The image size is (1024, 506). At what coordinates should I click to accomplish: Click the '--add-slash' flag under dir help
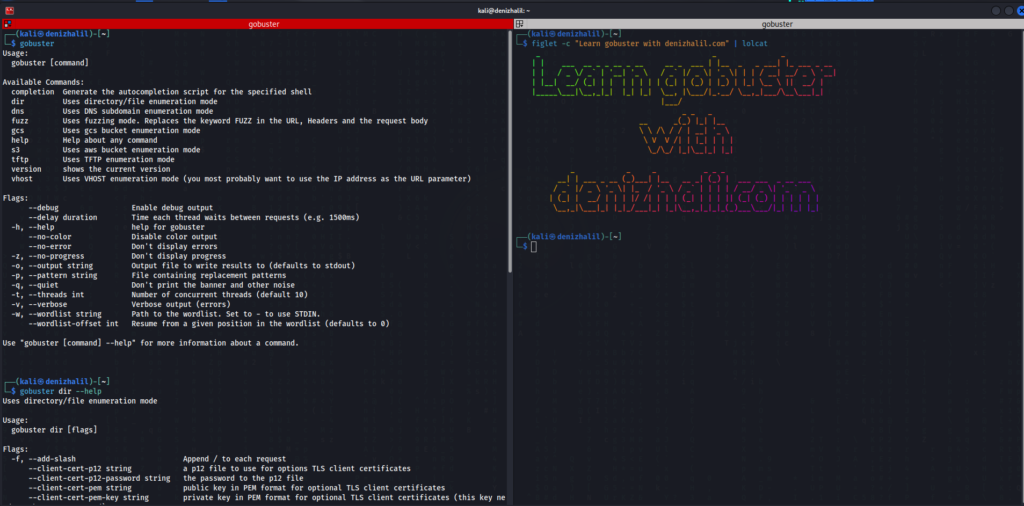pyautogui.click(x=55, y=458)
